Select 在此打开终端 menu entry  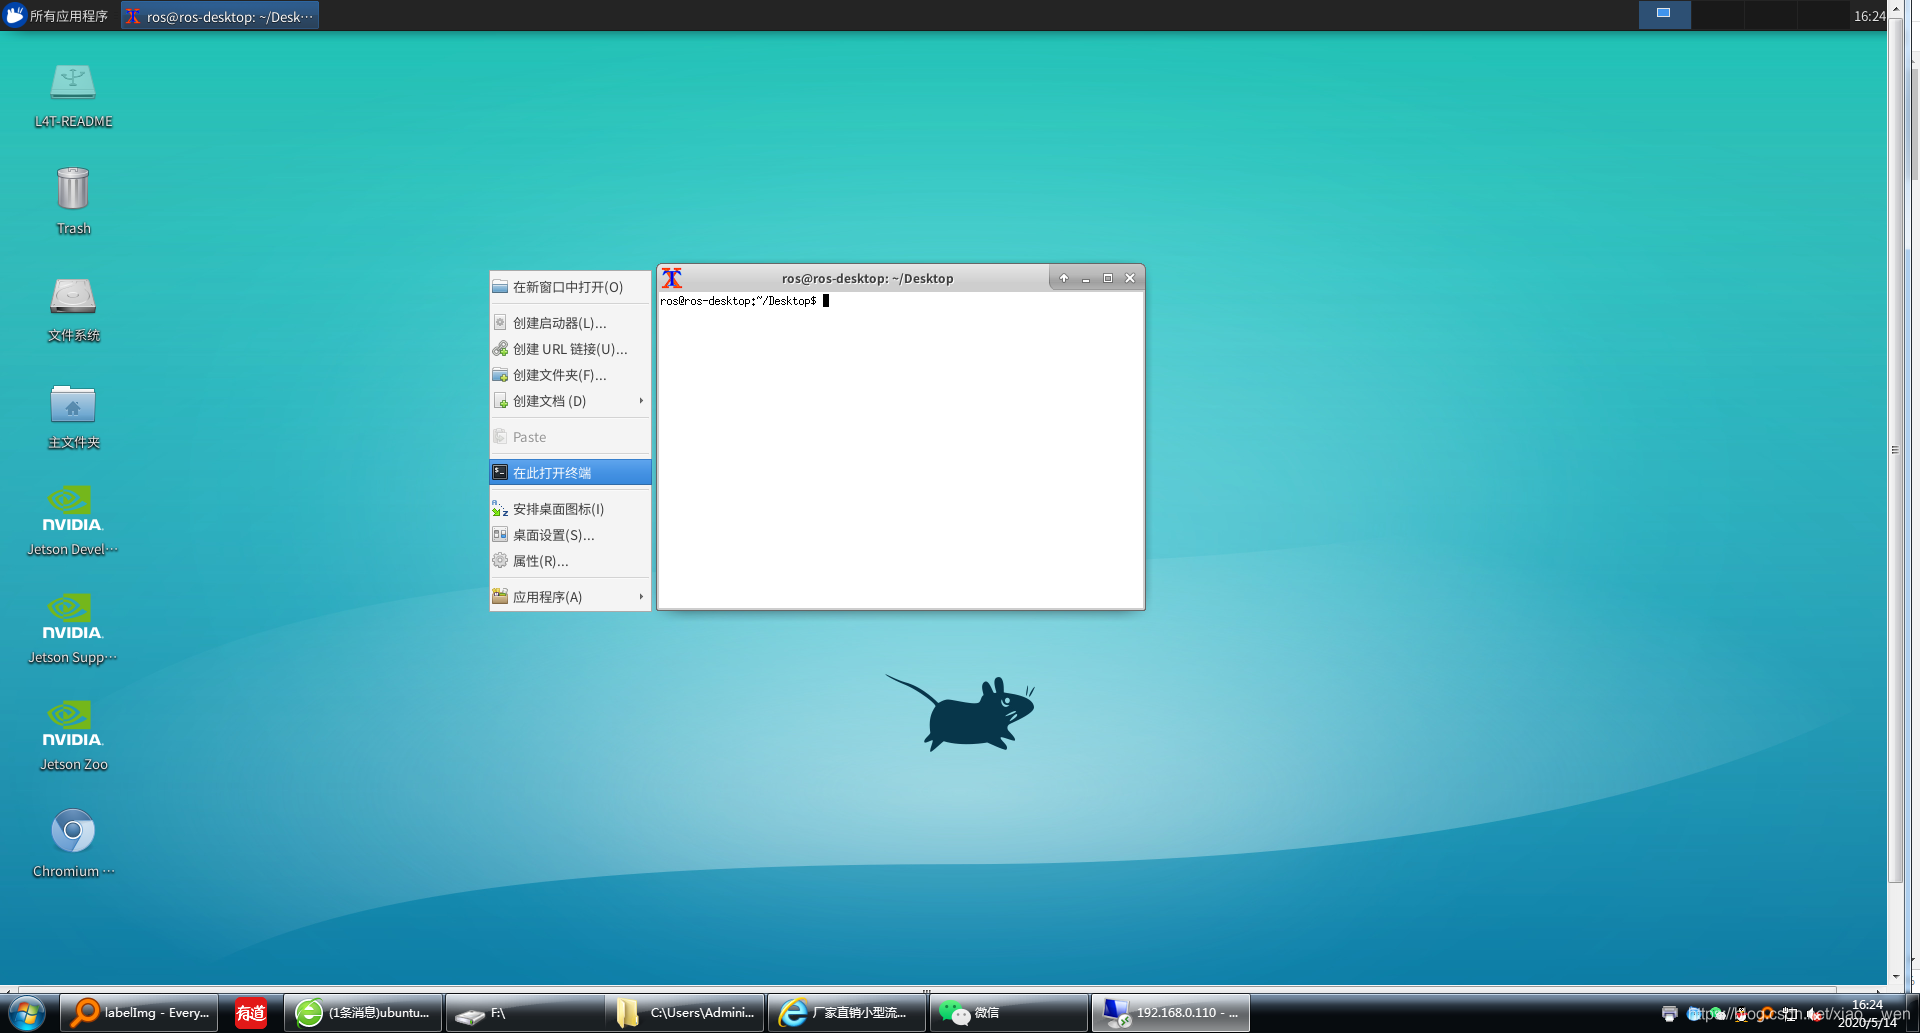click(x=570, y=473)
